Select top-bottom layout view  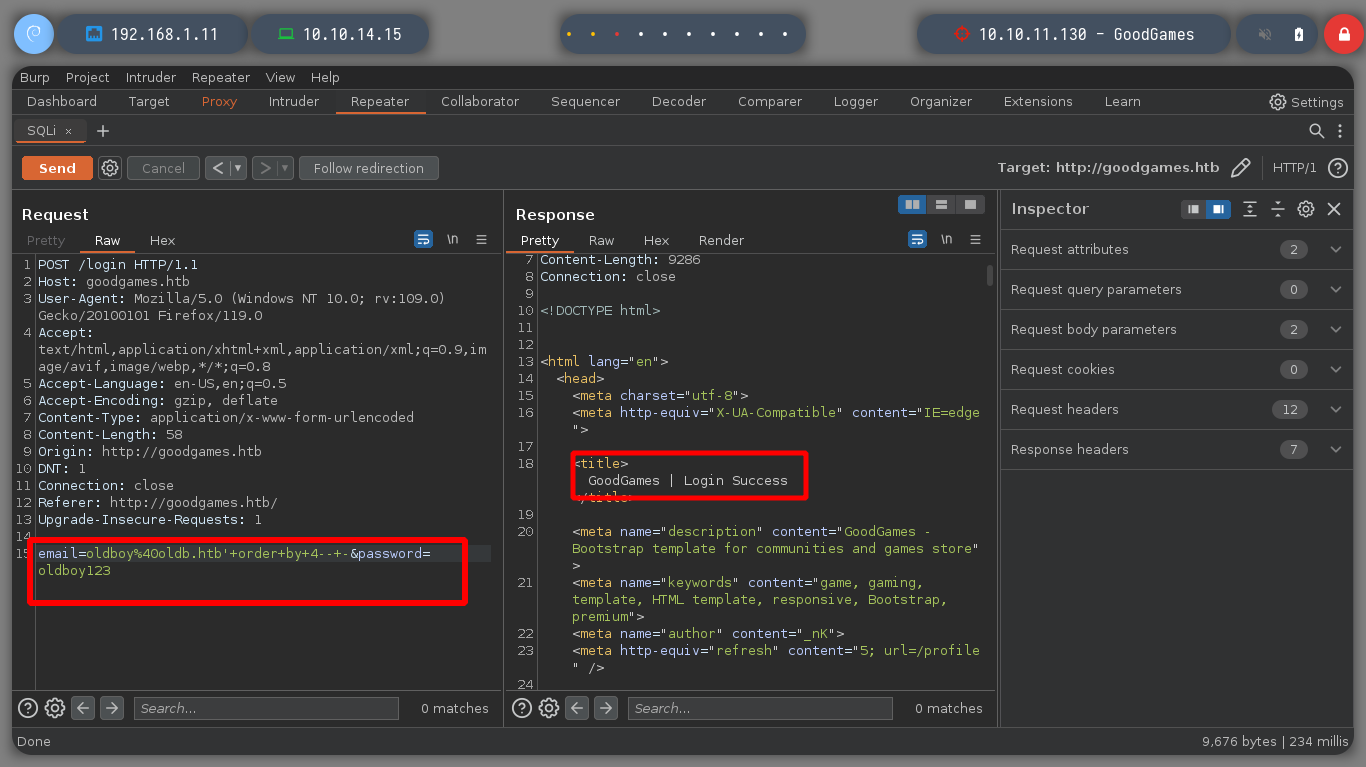[x=941, y=204]
